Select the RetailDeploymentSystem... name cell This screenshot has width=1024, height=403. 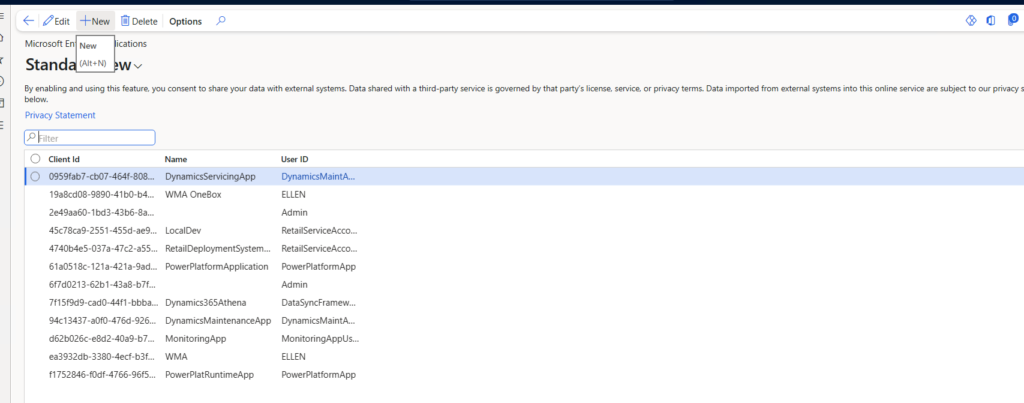pos(217,249)
